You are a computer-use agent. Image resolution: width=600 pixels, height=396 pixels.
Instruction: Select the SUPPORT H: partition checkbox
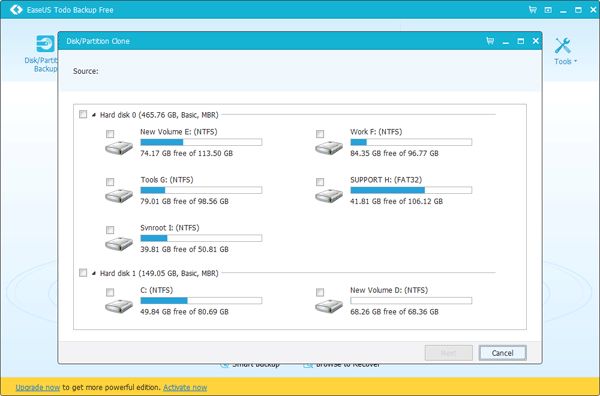(x=320, y=182)
